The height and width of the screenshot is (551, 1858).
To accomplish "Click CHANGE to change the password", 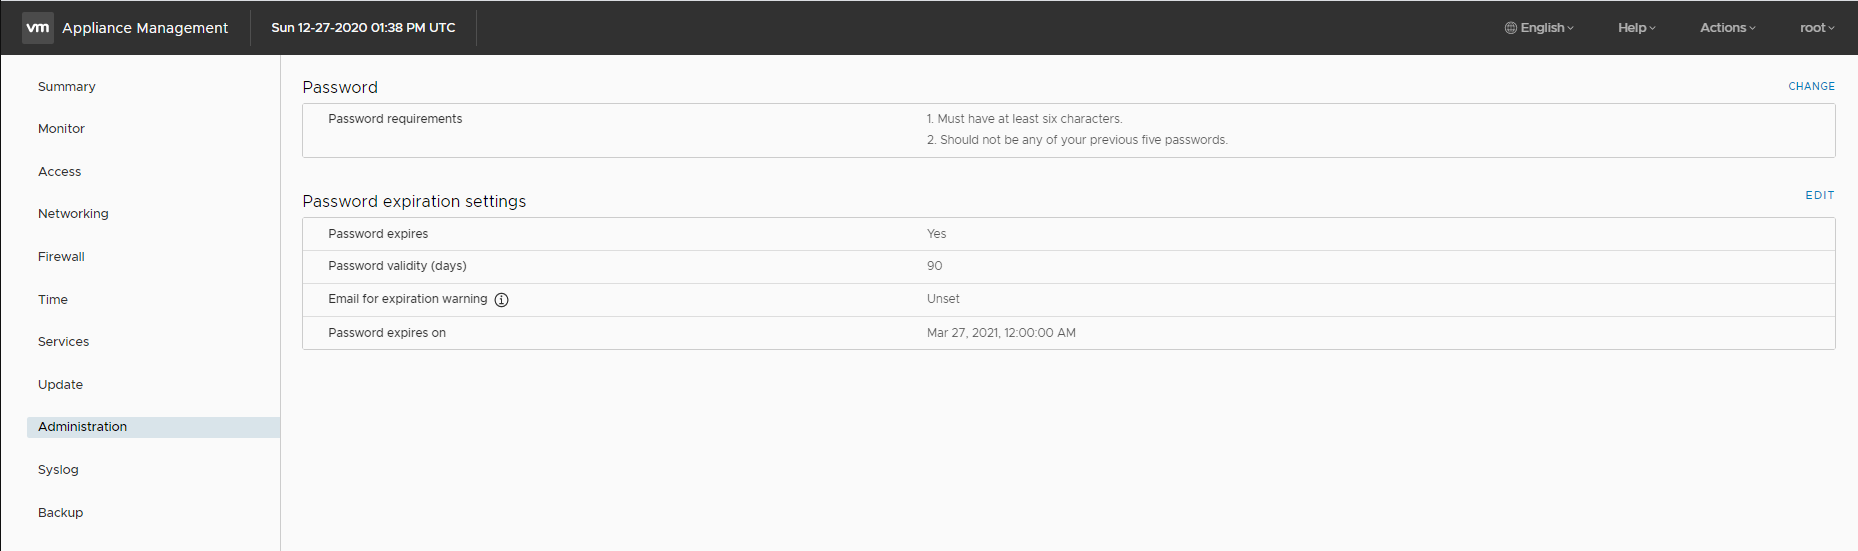I will pyautogui.click(x=1811, y=87).
